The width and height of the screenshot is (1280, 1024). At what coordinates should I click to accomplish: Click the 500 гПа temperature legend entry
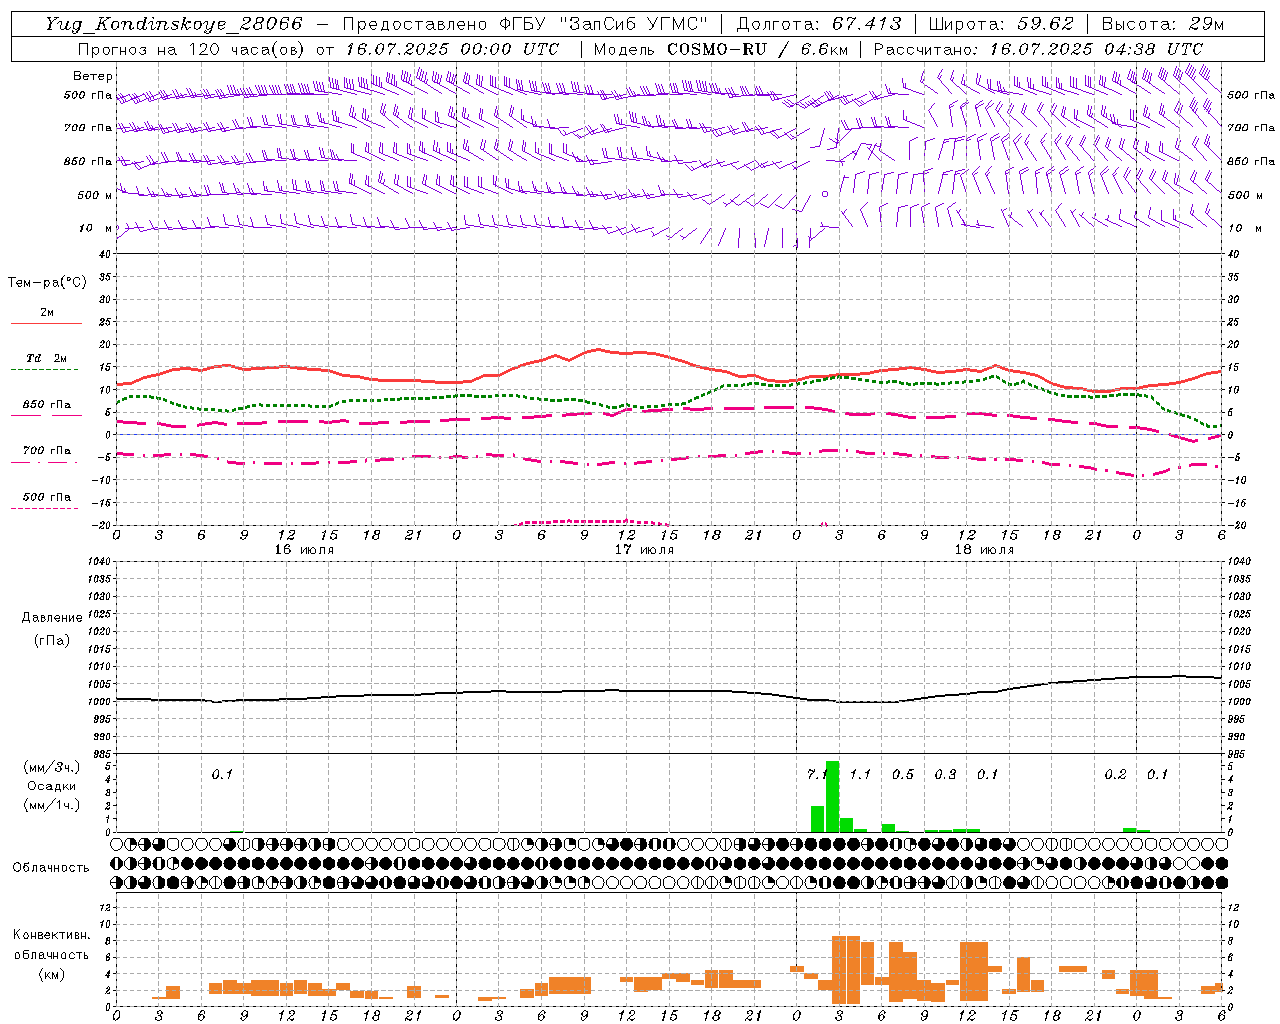click(x=46, y=501)
